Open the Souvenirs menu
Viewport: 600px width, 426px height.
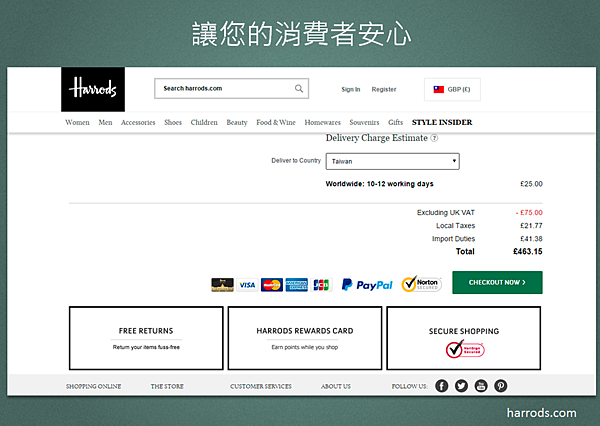pos(364,122)
